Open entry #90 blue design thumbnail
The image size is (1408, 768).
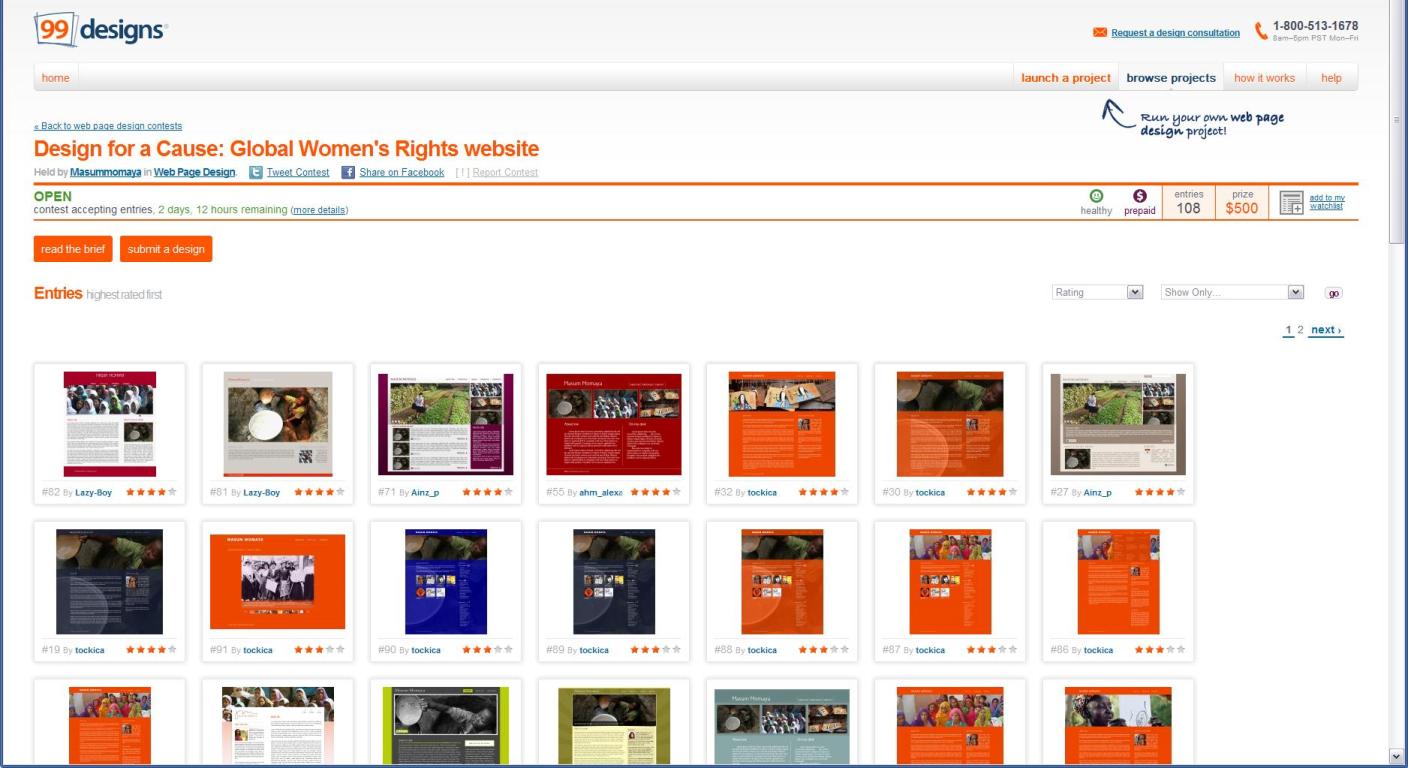point(446,581)
